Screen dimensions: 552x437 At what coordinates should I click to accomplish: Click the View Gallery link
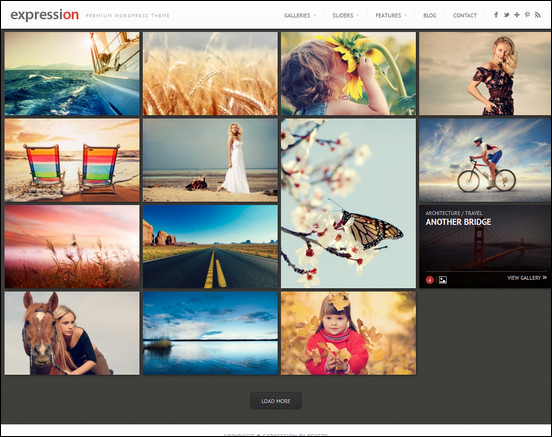pyautogui.click(x=527, y=278)
